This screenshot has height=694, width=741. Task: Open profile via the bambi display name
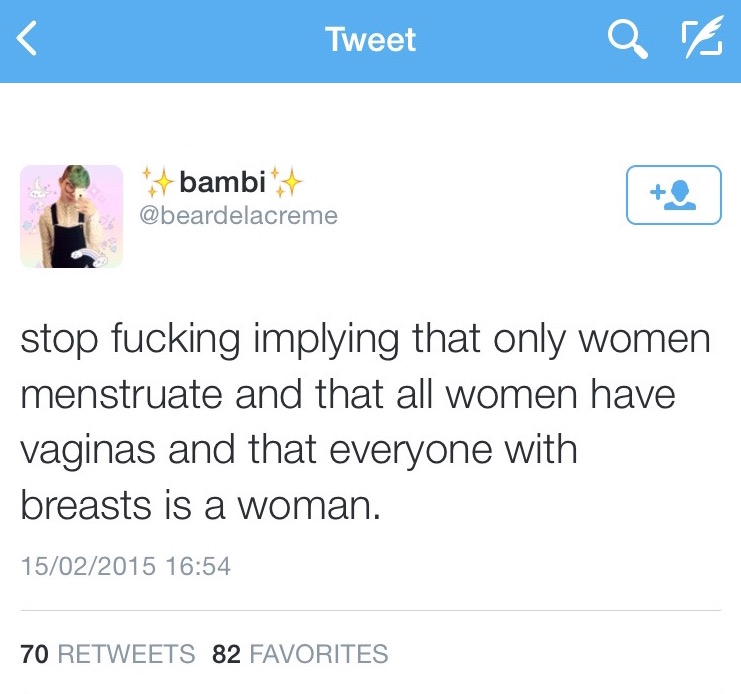pyautogui.click(x=222, y=183)
